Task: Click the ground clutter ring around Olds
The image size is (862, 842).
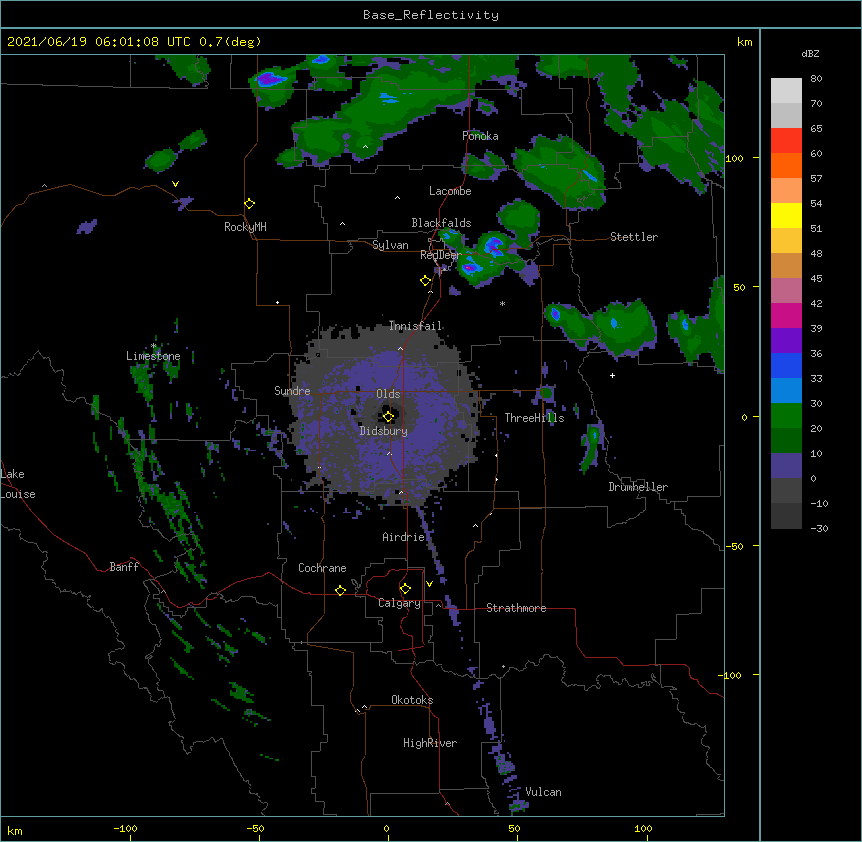Action: pyautogui.click(x=385, y=415)
